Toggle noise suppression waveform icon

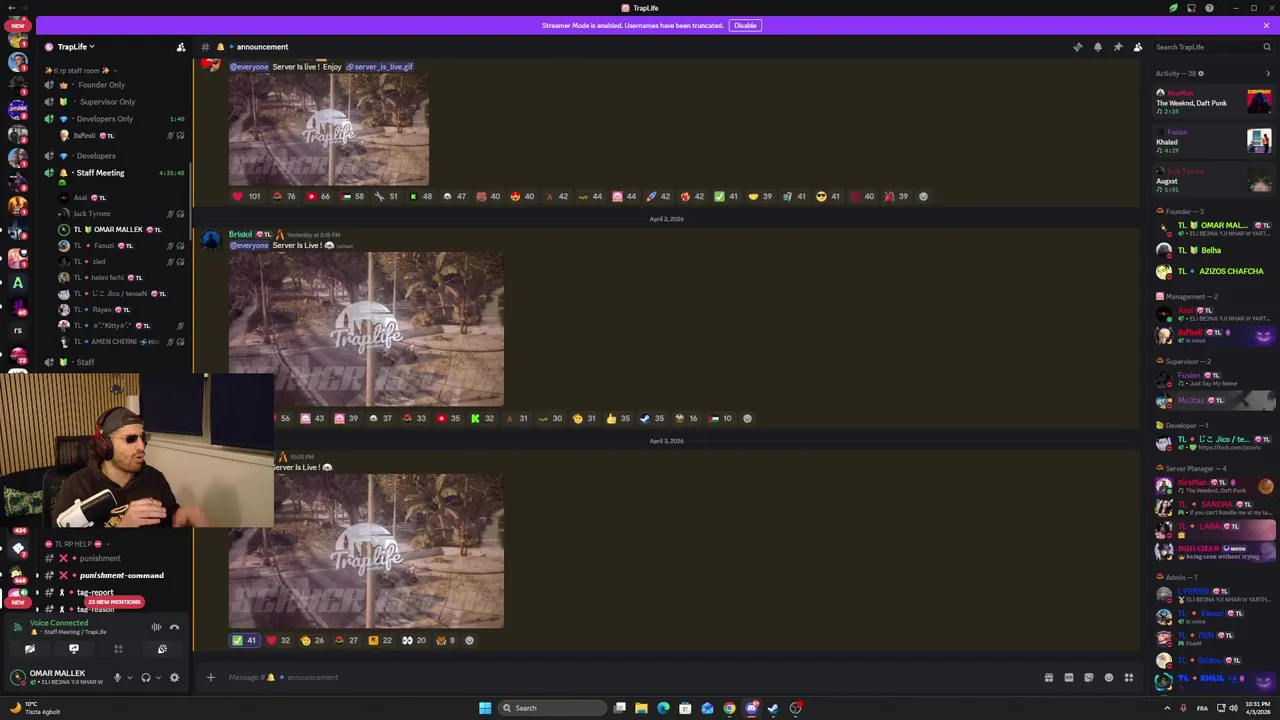156,627
